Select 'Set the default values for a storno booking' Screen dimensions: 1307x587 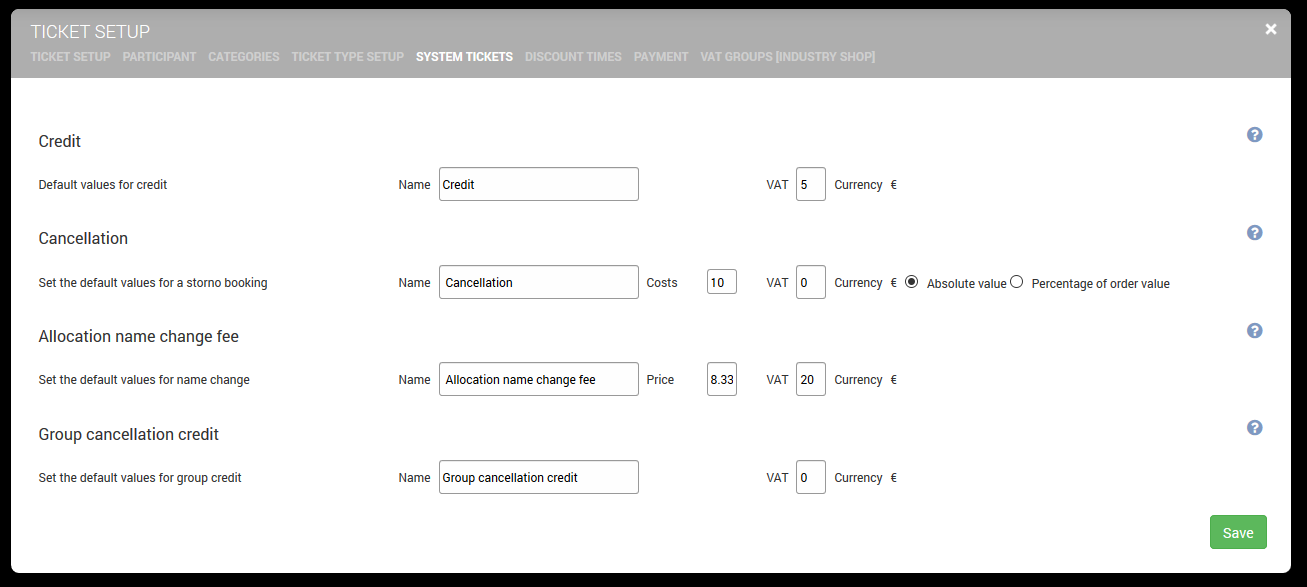(153, 283)
